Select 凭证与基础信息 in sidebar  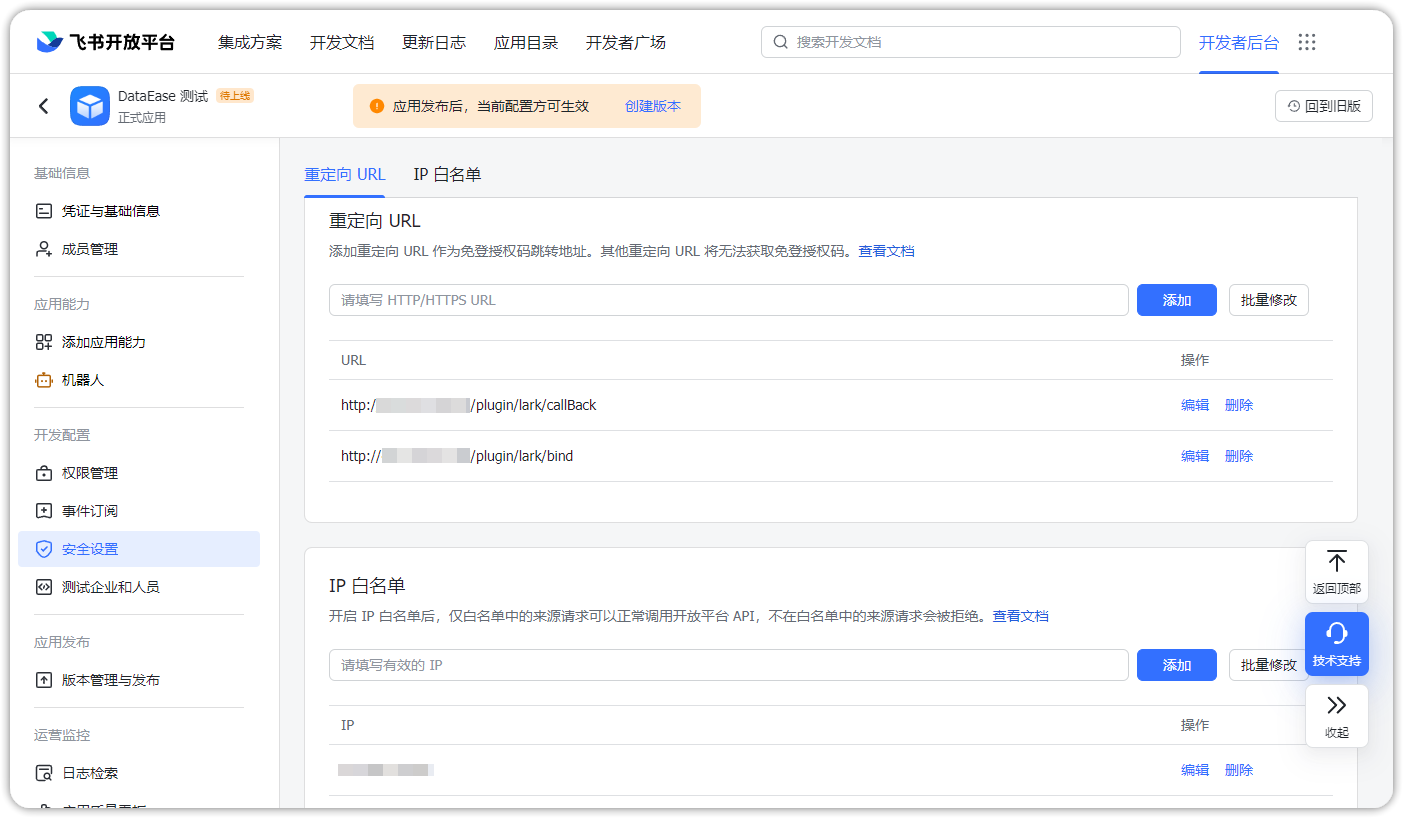[x=139, y=211]
